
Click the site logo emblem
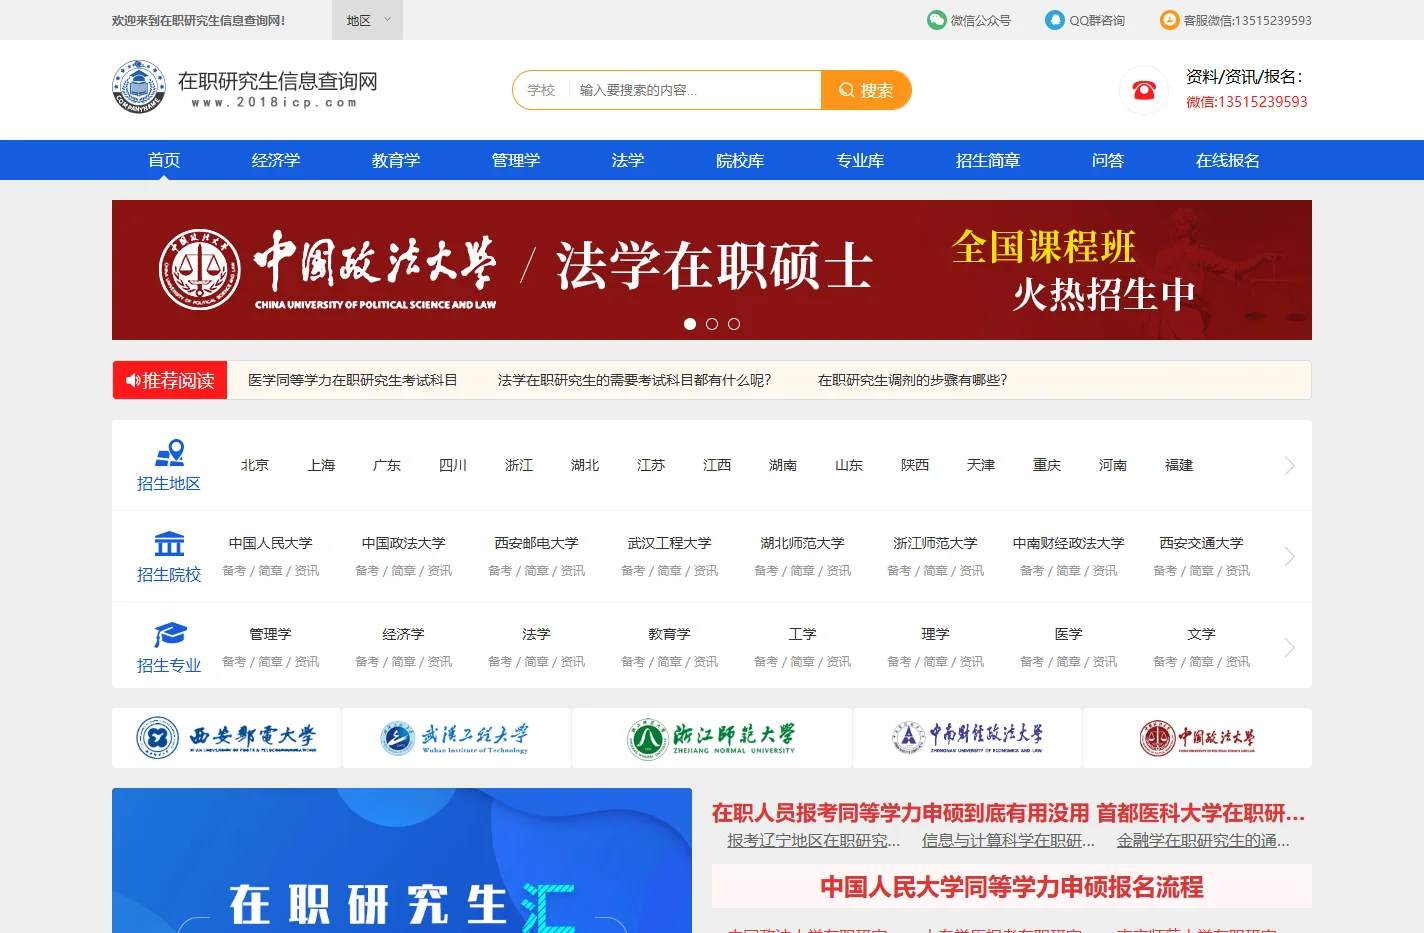point(139,86)
